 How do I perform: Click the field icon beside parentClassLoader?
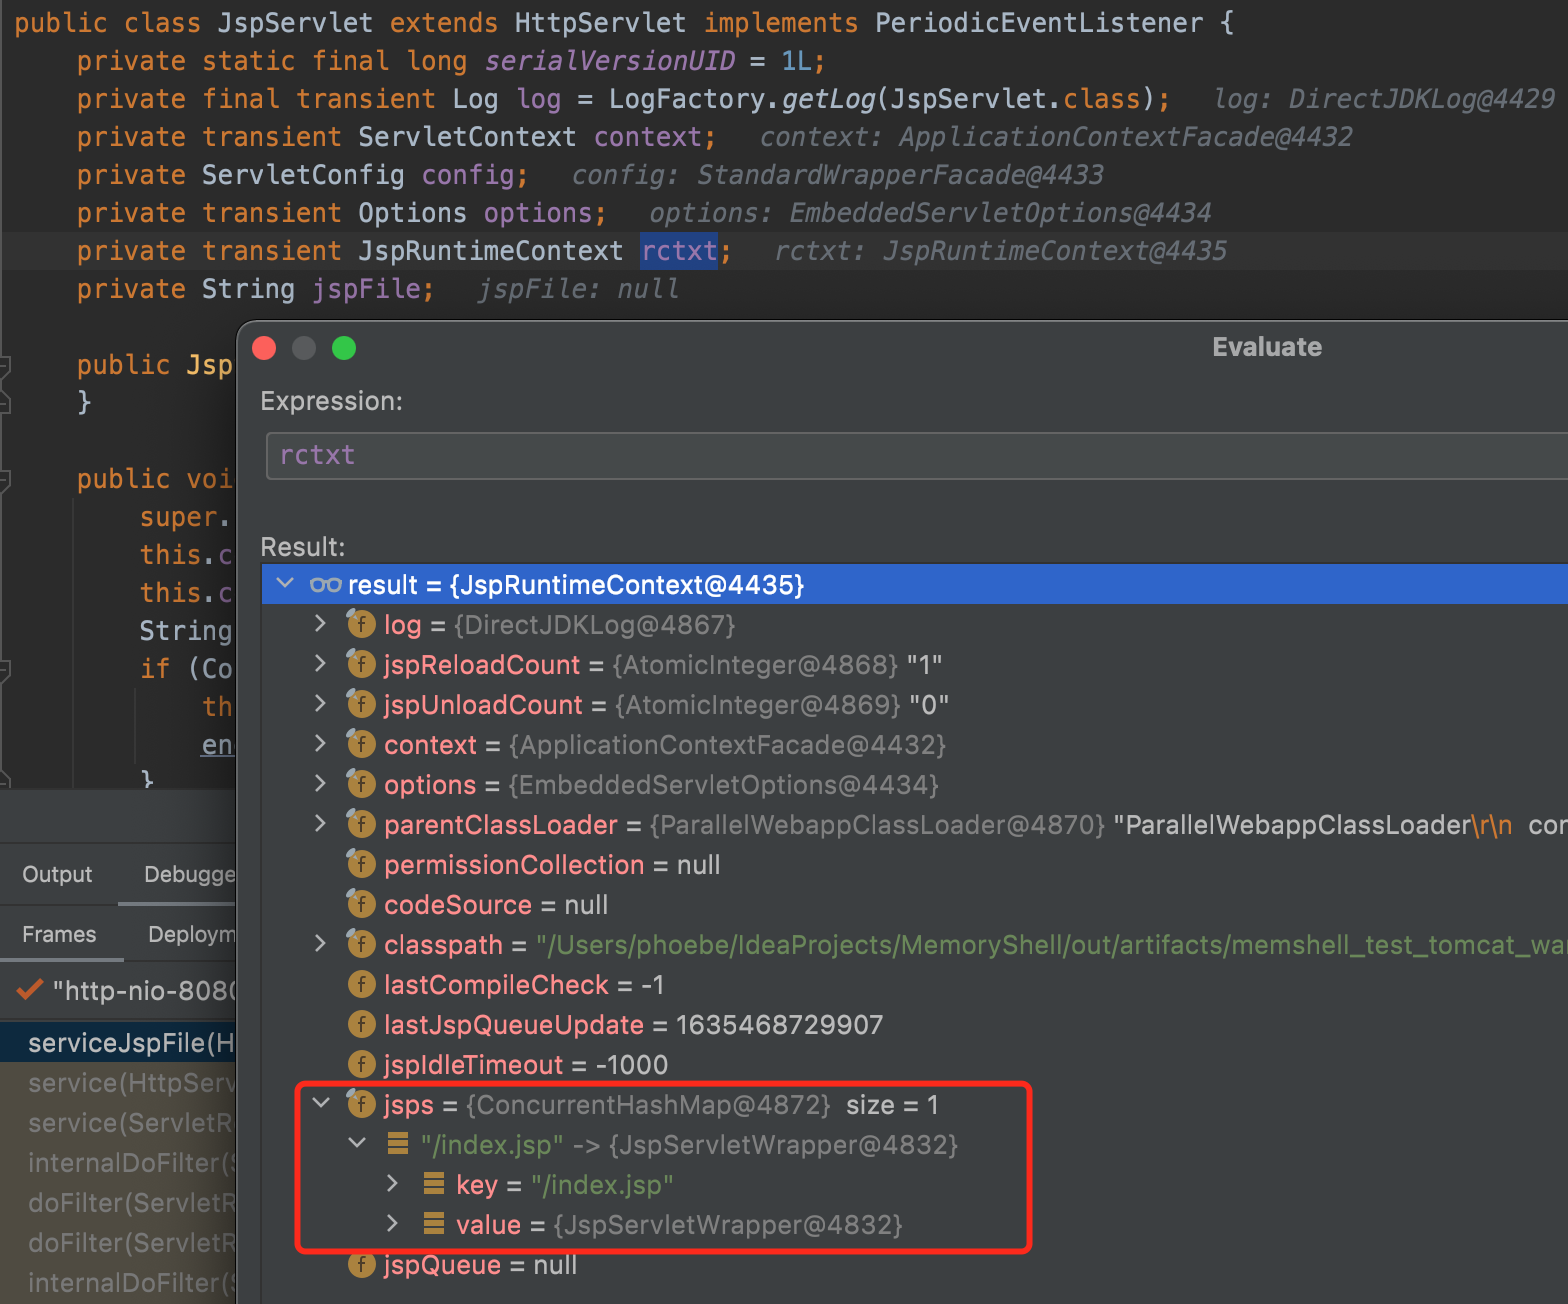click(361, 824)
